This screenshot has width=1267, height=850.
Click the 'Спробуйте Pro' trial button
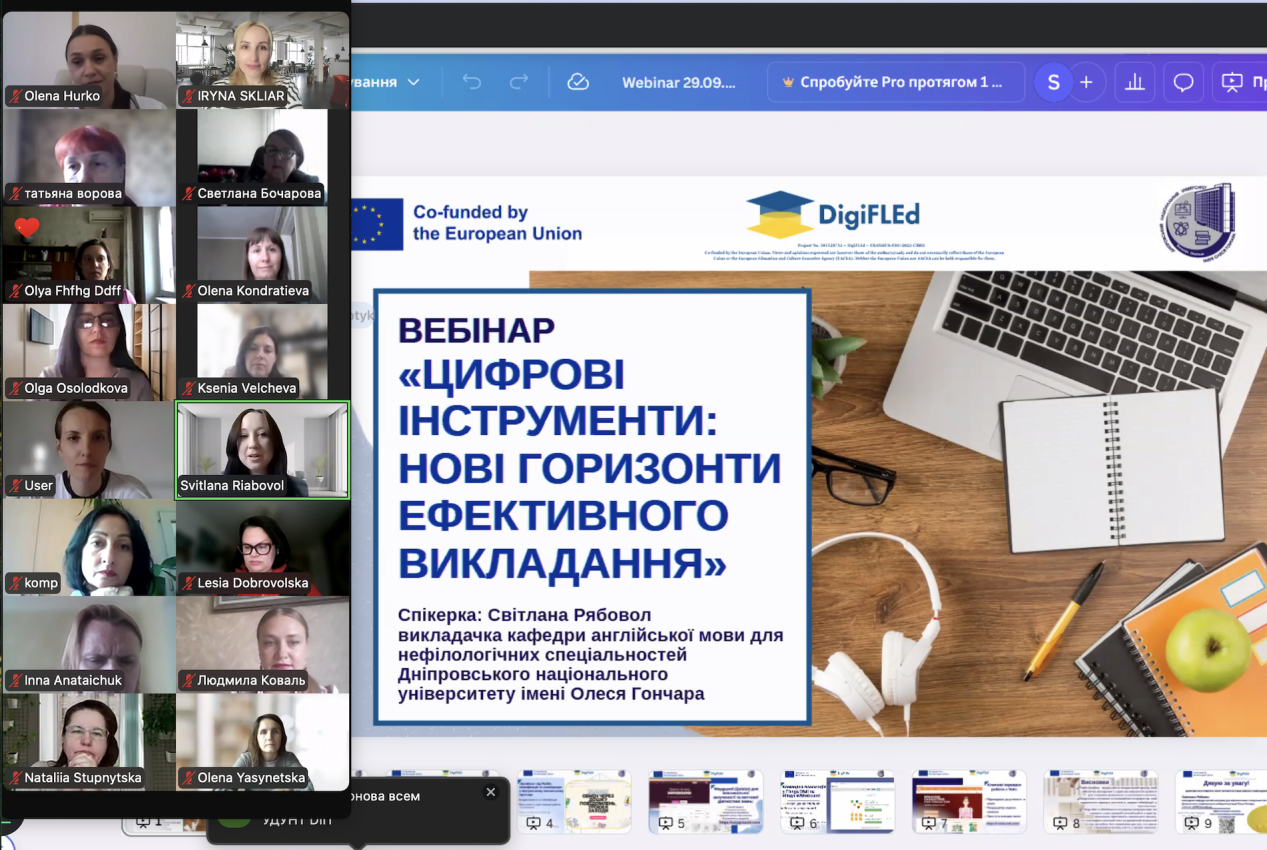[x=896, y=82]
